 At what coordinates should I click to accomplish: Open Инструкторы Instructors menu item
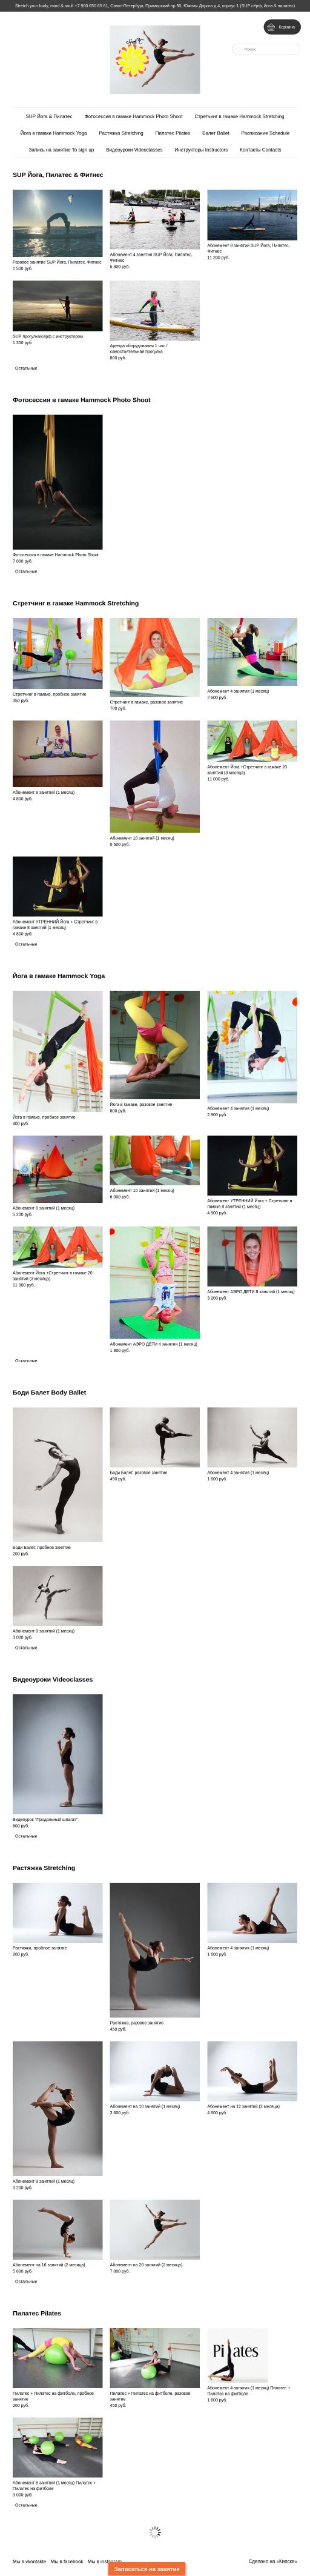(201, 150)
